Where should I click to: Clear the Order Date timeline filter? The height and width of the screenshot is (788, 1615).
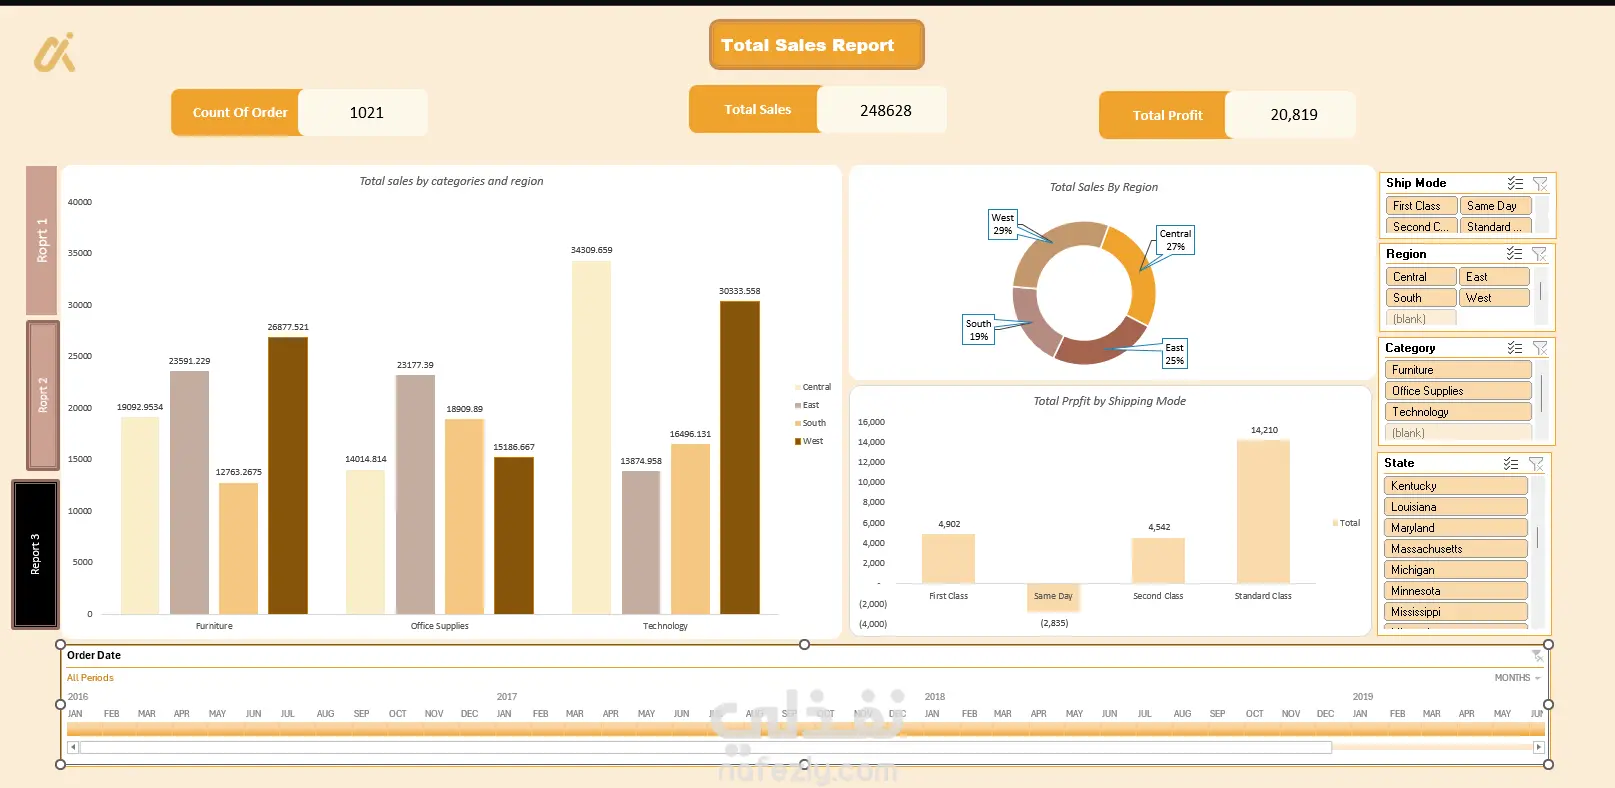1537,656
